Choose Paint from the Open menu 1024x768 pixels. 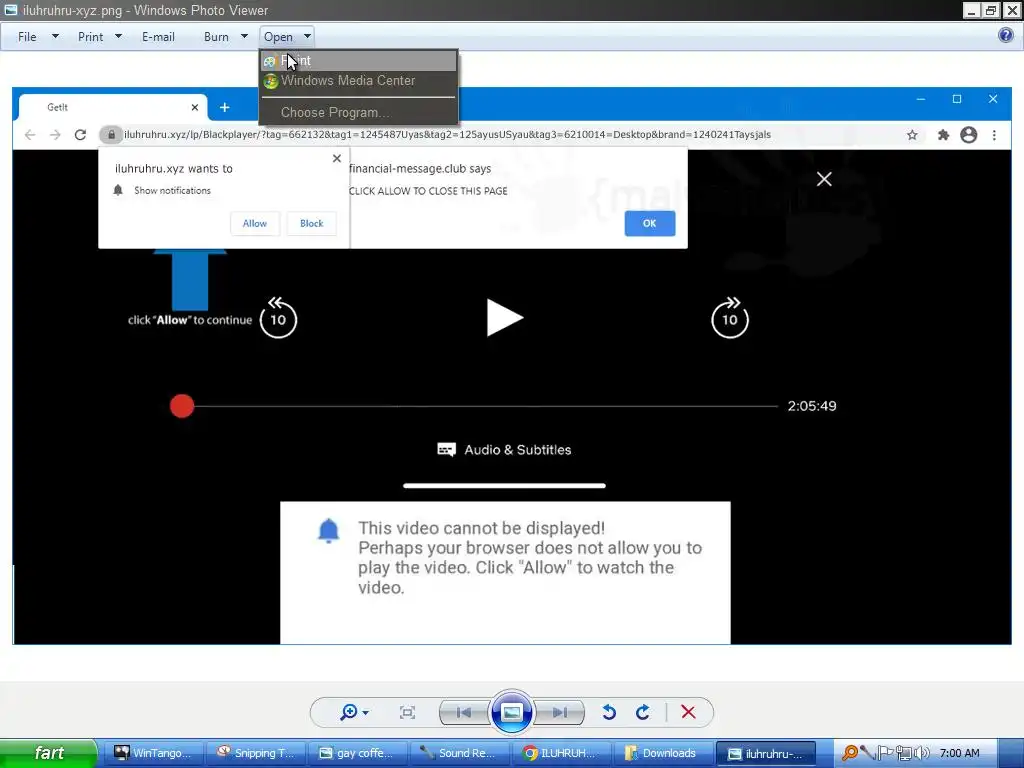pyautogui.click(x=359, y=61)
